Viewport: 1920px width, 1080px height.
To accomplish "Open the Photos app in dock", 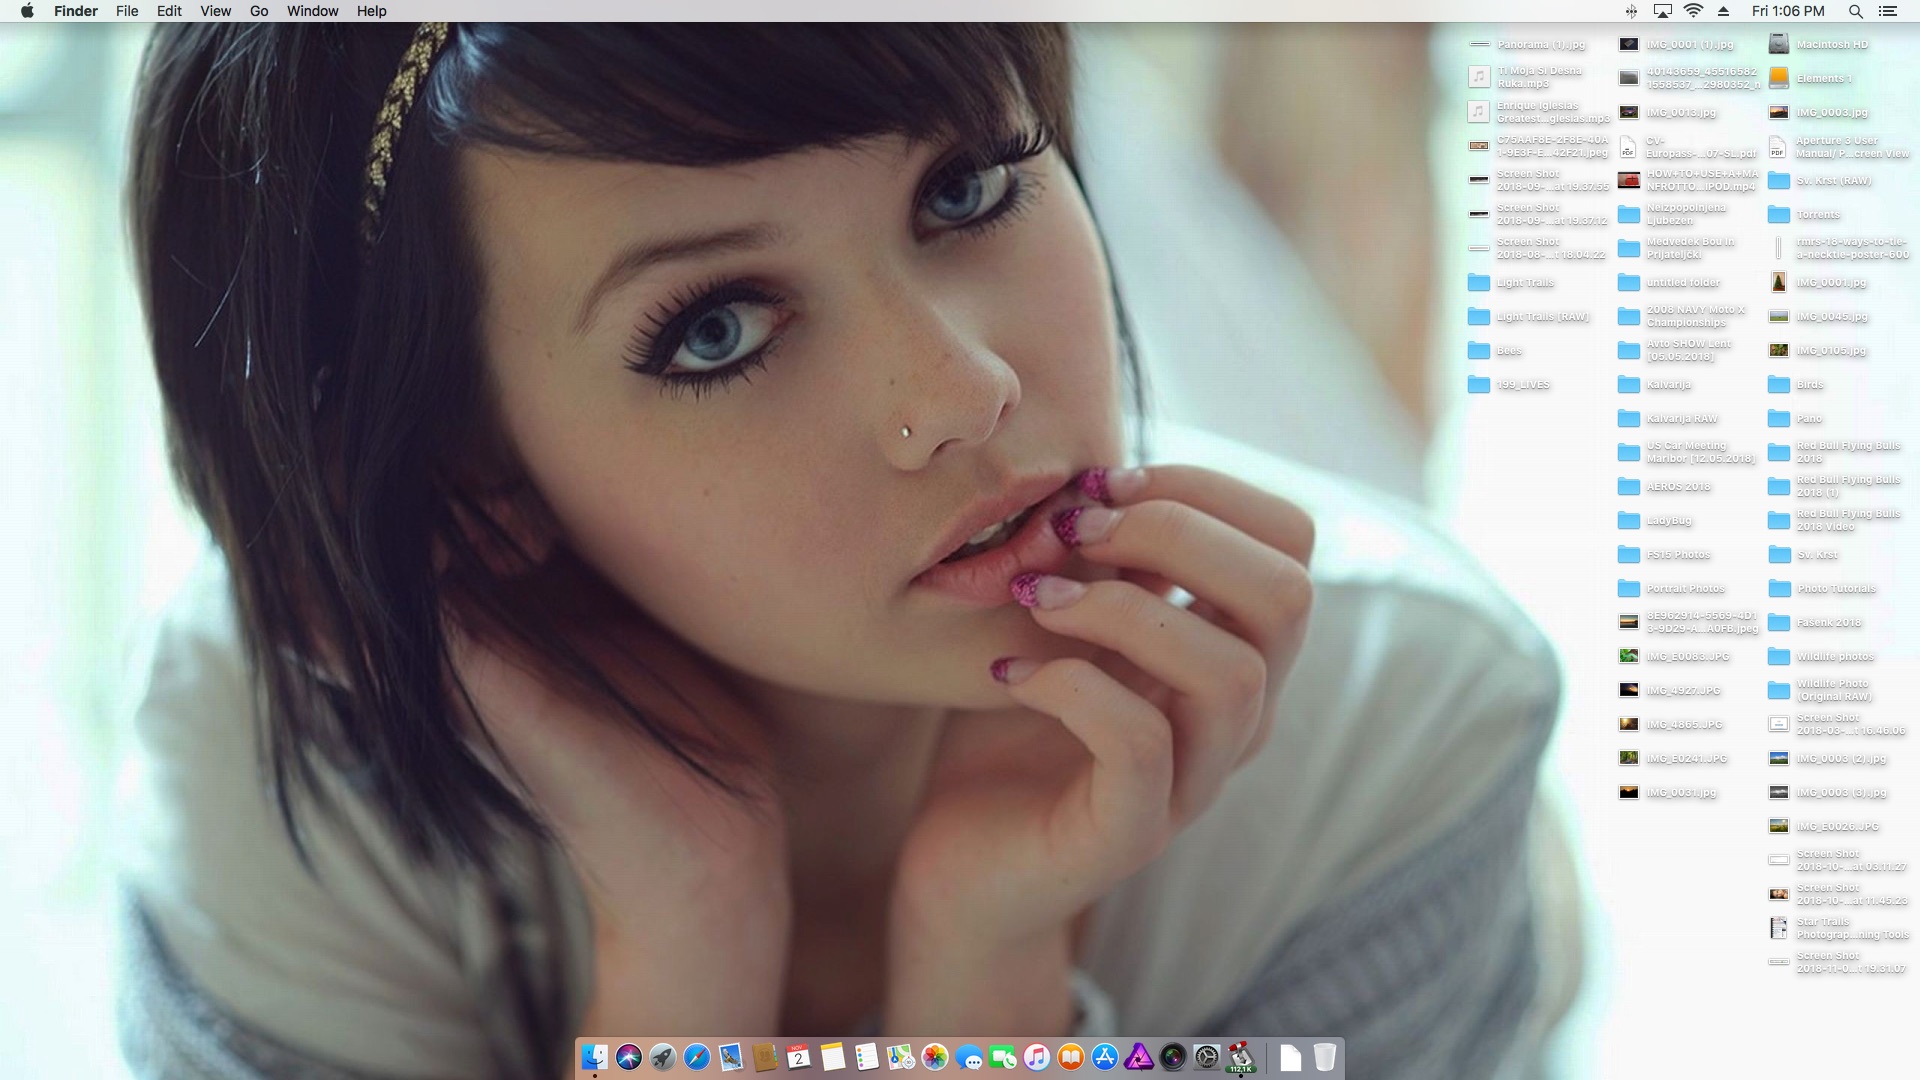I will [935, 1057].
